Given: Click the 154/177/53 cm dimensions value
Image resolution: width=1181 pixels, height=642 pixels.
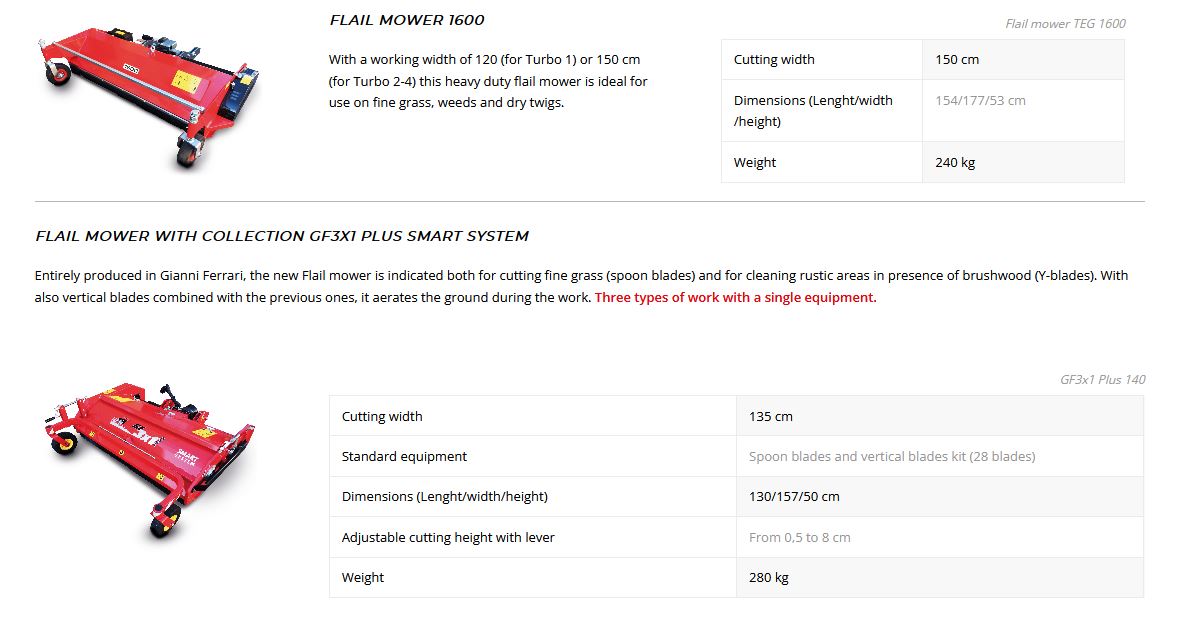Looking at the screenshot, I should [x=980, y=101].
